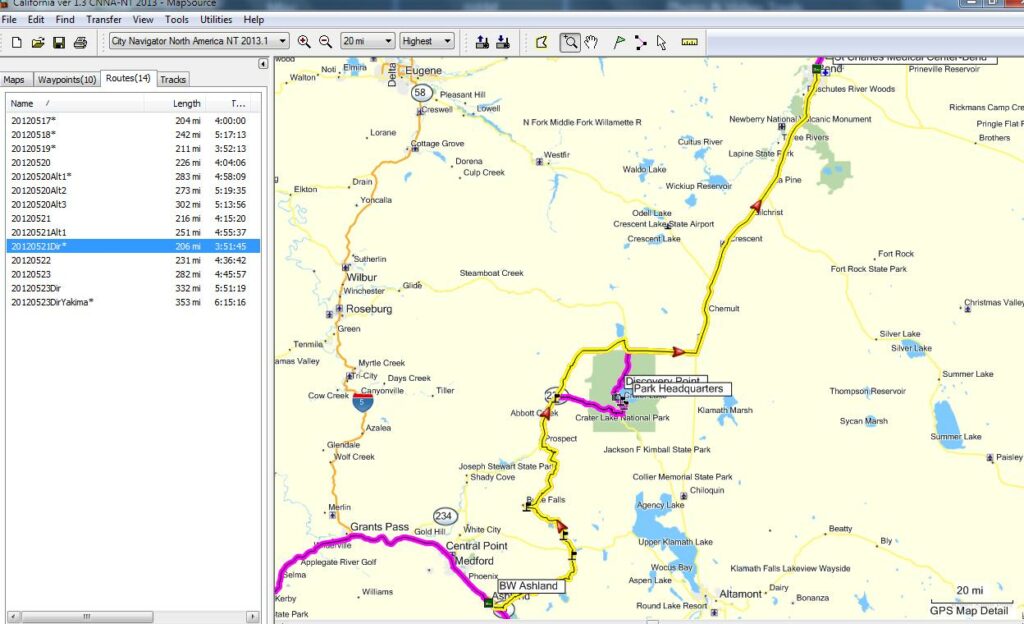Select the Route tool
Image resolution: width=1024 pixels, height=624 pixels.
tap(640, 42)
